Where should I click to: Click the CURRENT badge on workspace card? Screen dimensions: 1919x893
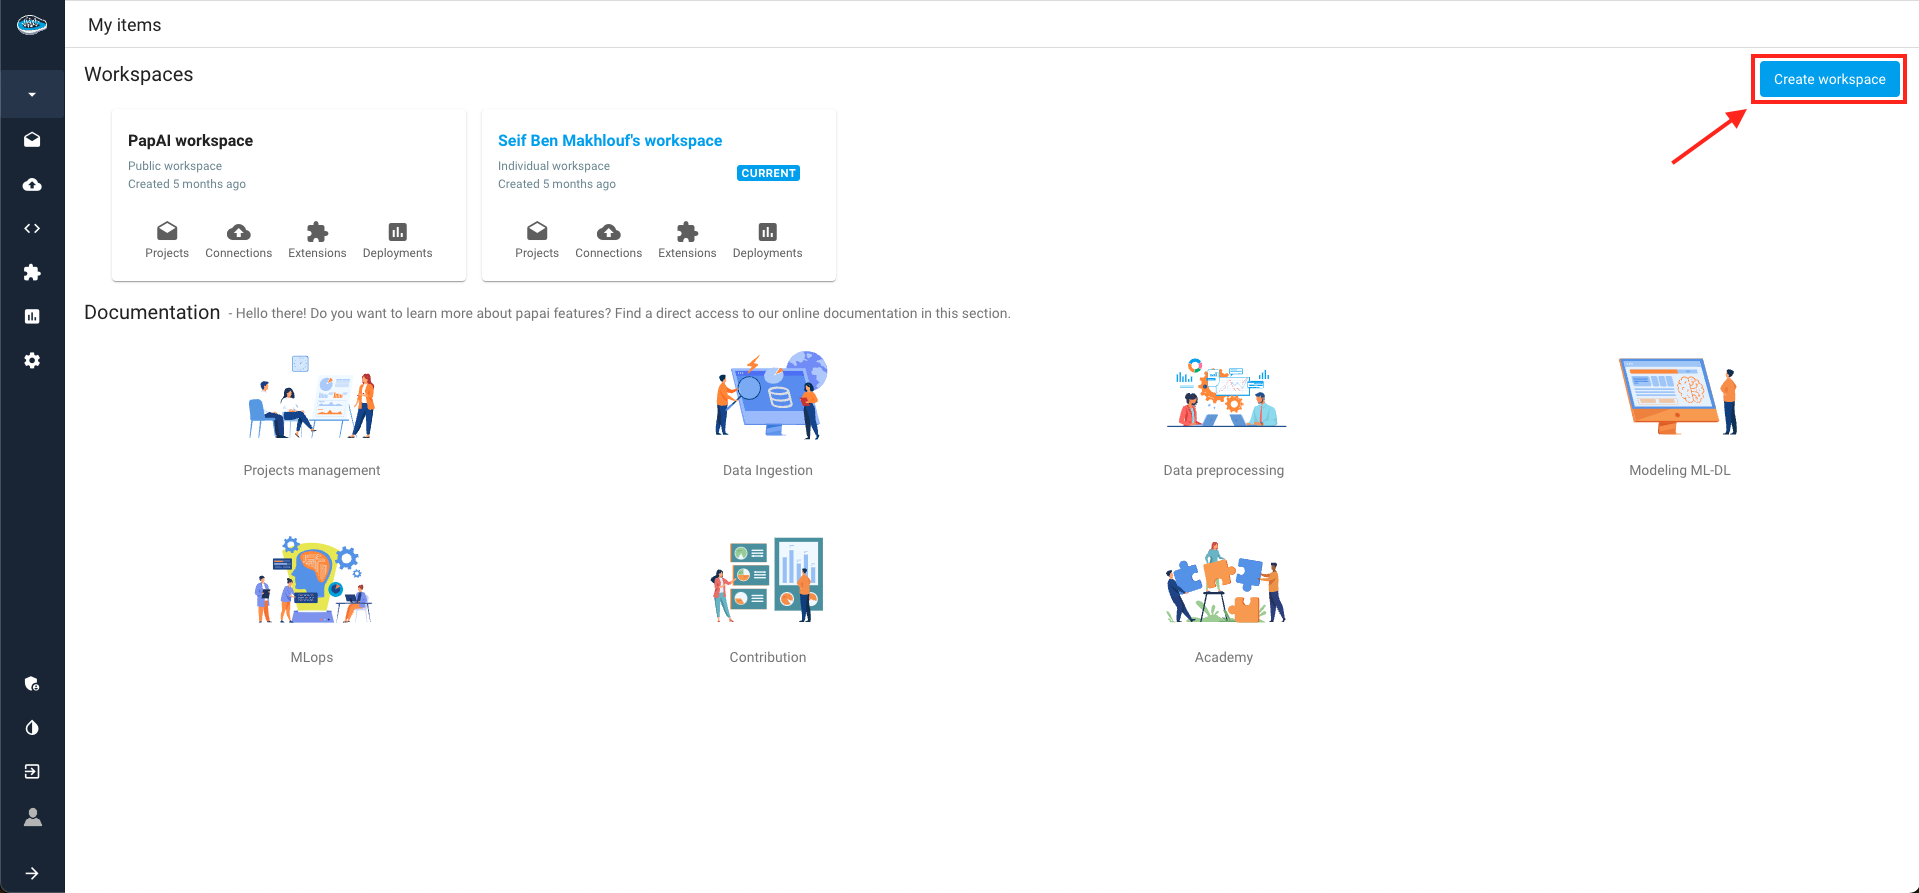tap(768, 173)
